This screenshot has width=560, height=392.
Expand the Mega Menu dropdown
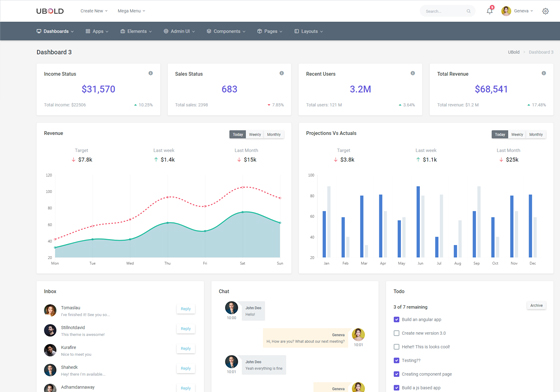coord(131,11)
